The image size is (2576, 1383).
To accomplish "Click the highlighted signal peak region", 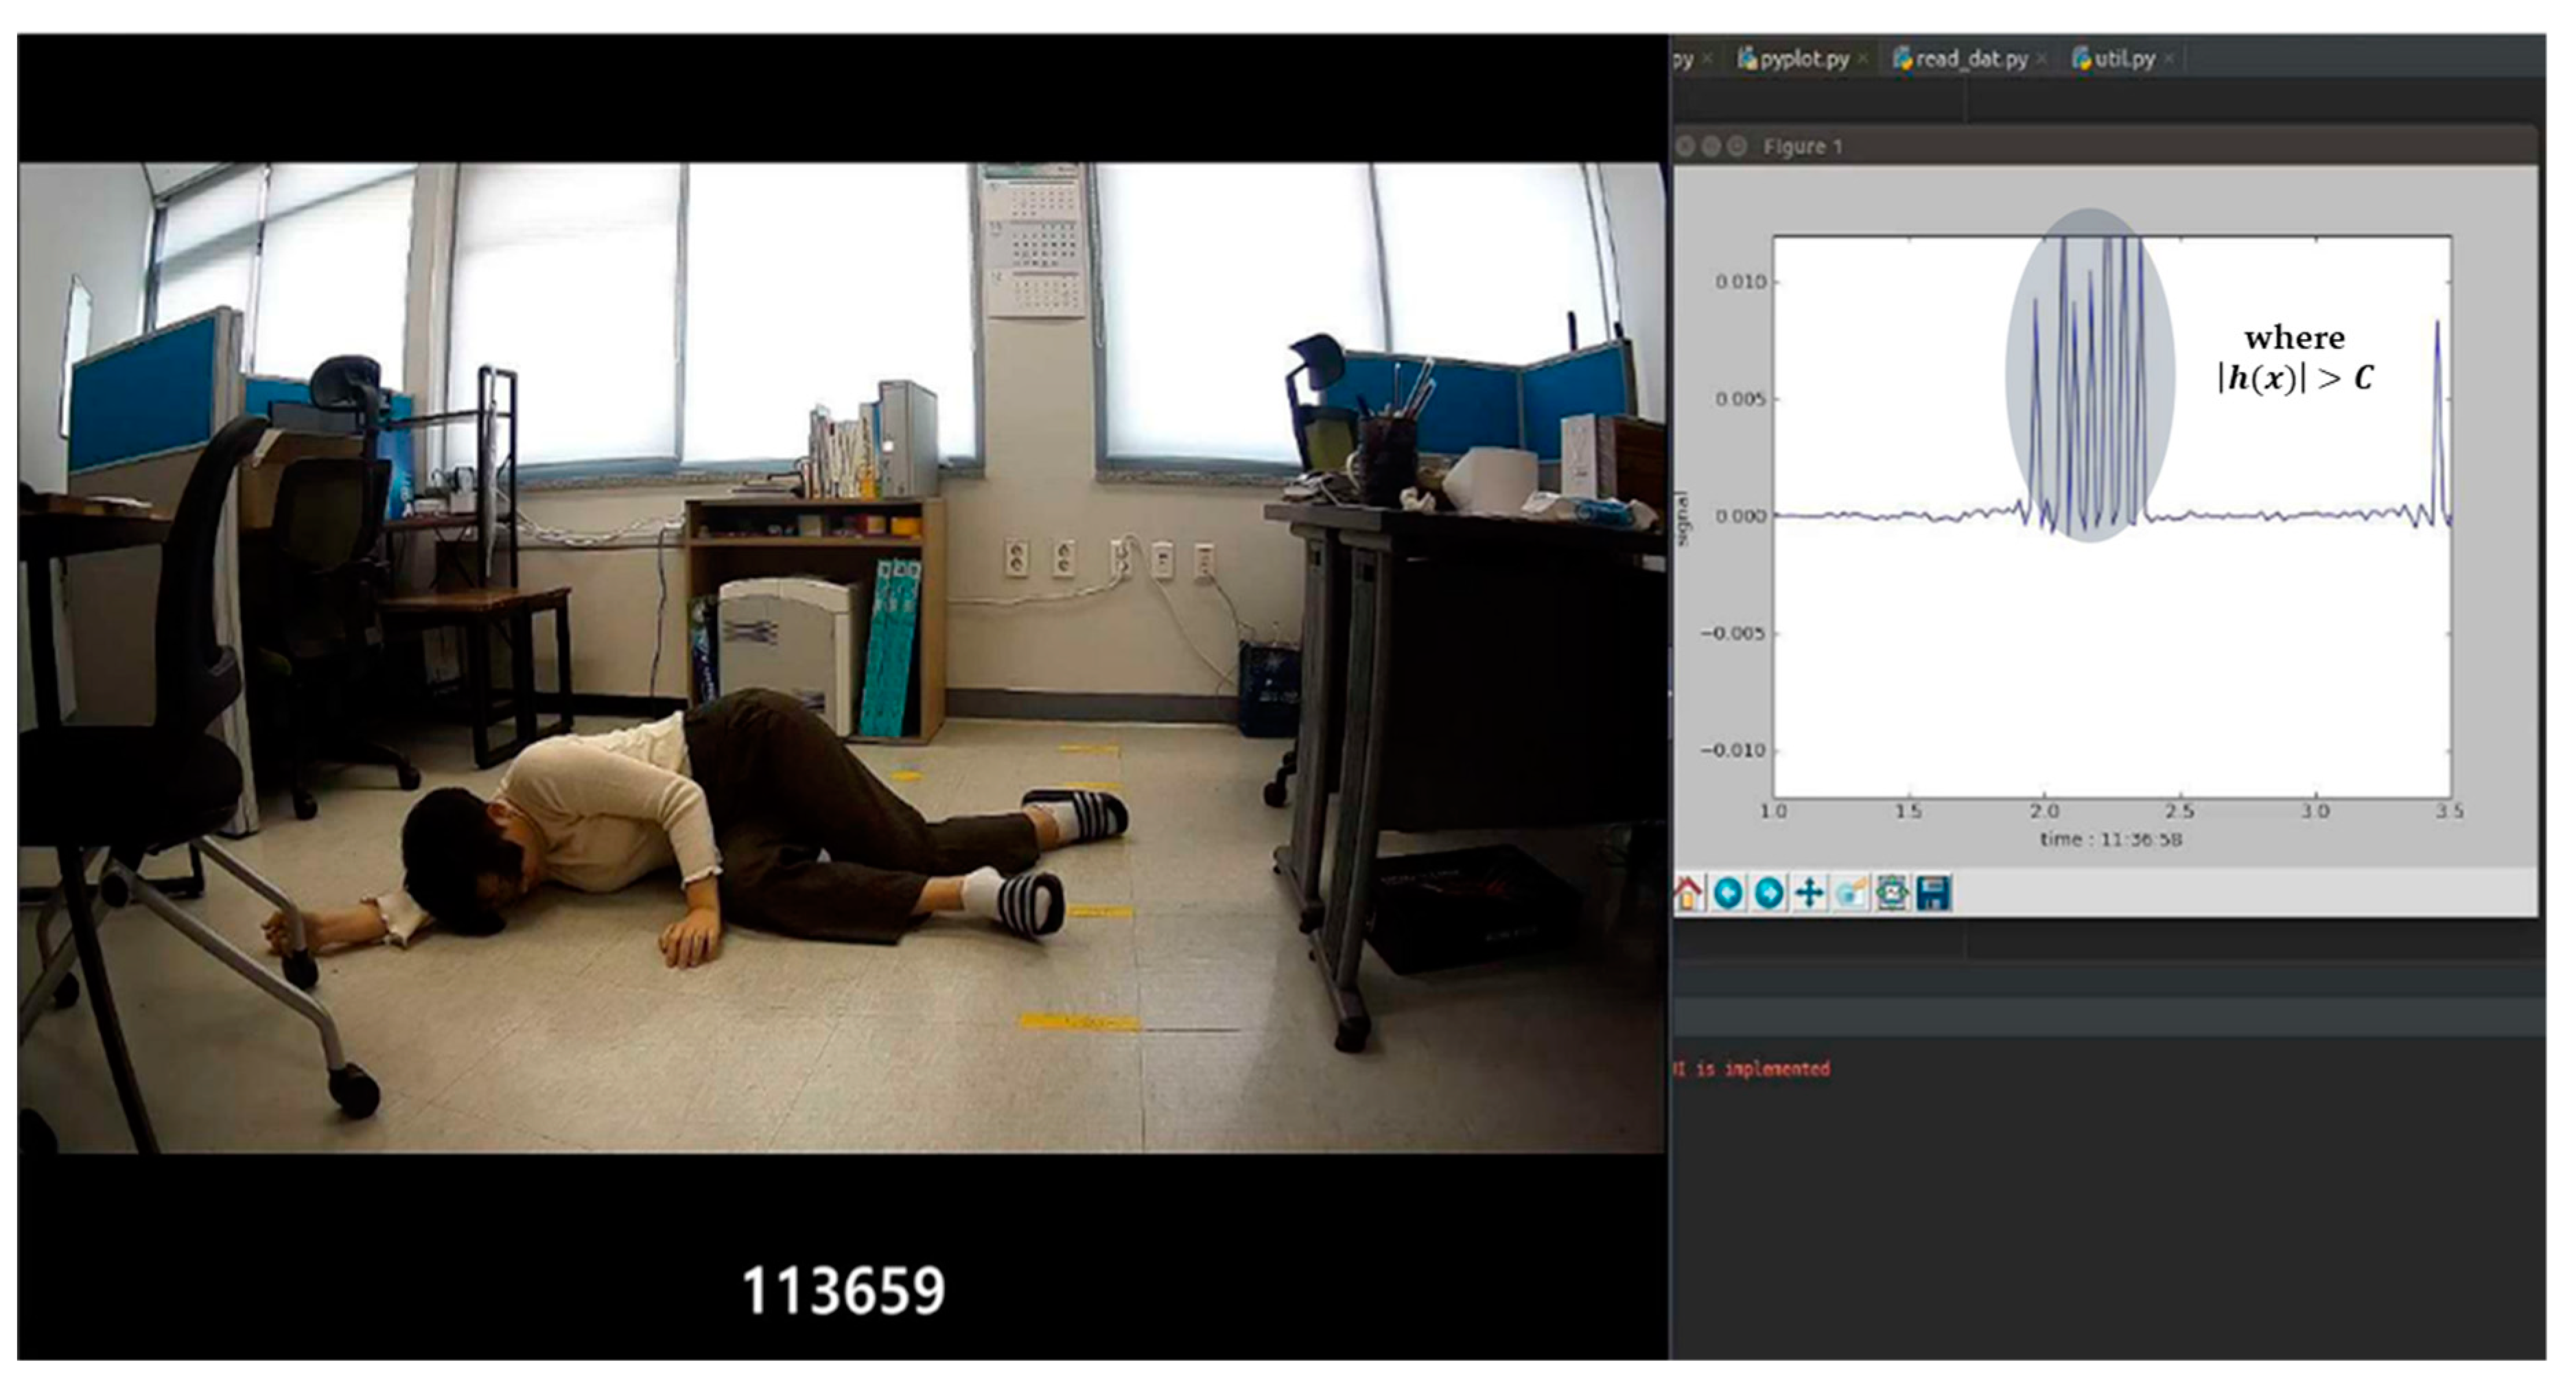I will tap(2090, 375).
